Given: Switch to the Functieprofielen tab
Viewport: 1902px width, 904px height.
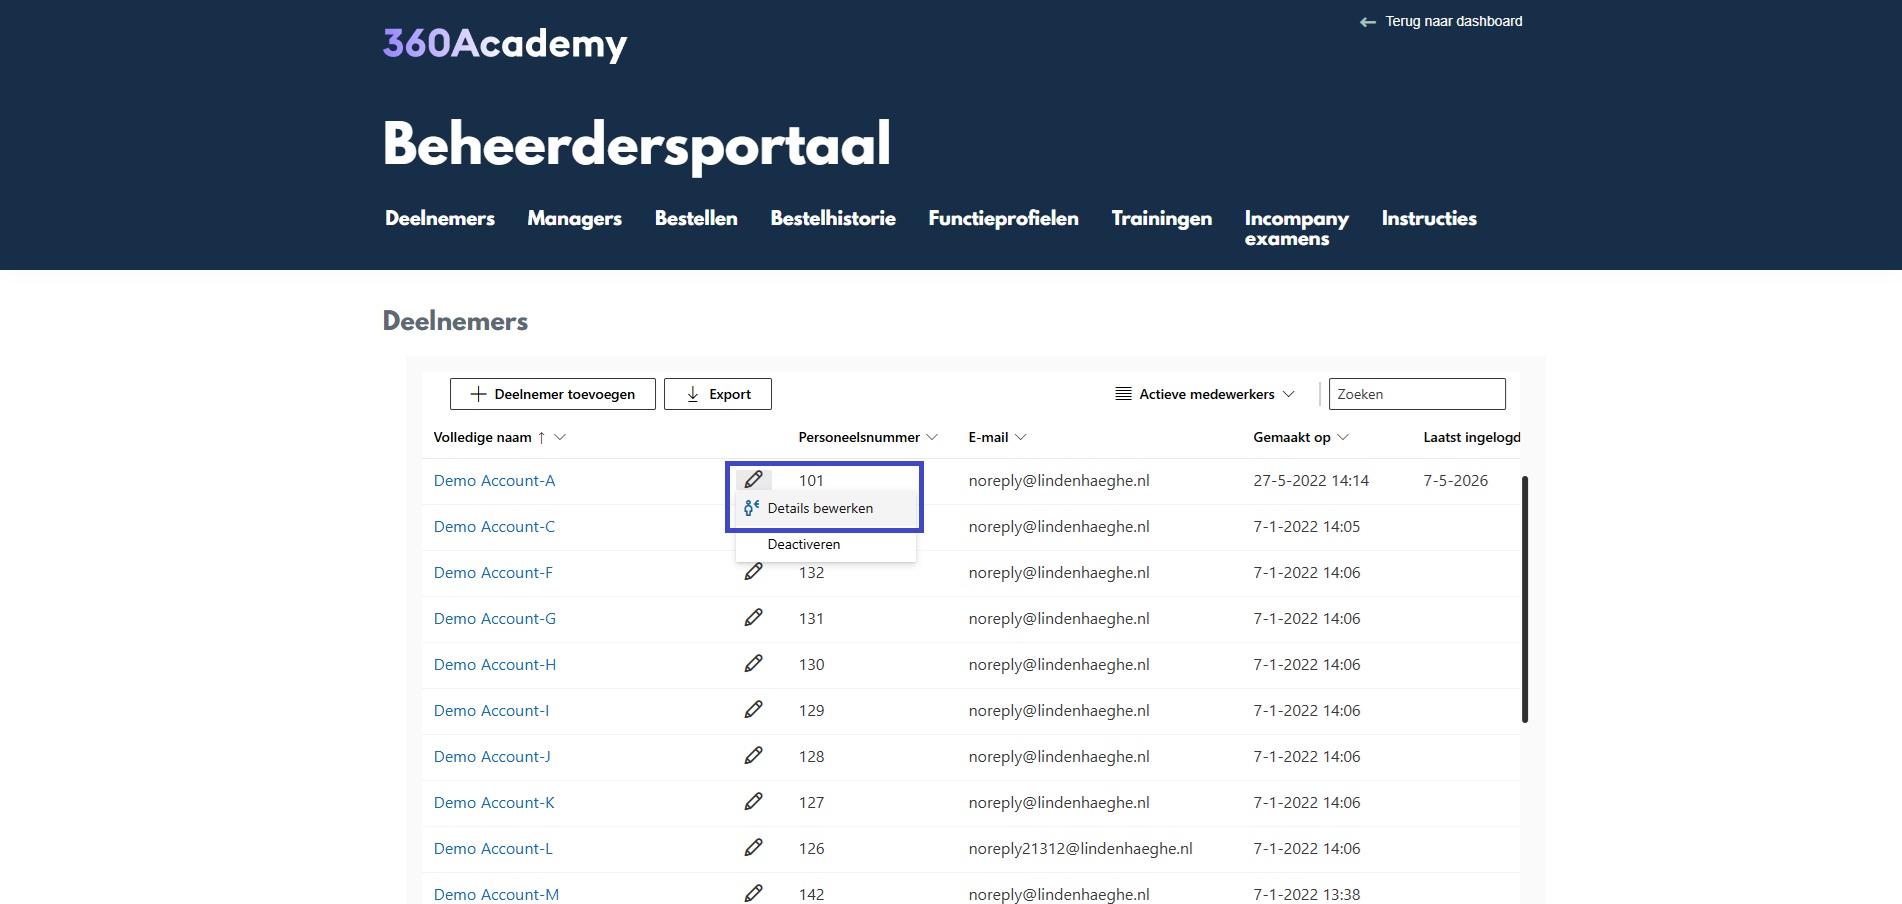Looking at the screenshot, I should (x=1004, y=218).
